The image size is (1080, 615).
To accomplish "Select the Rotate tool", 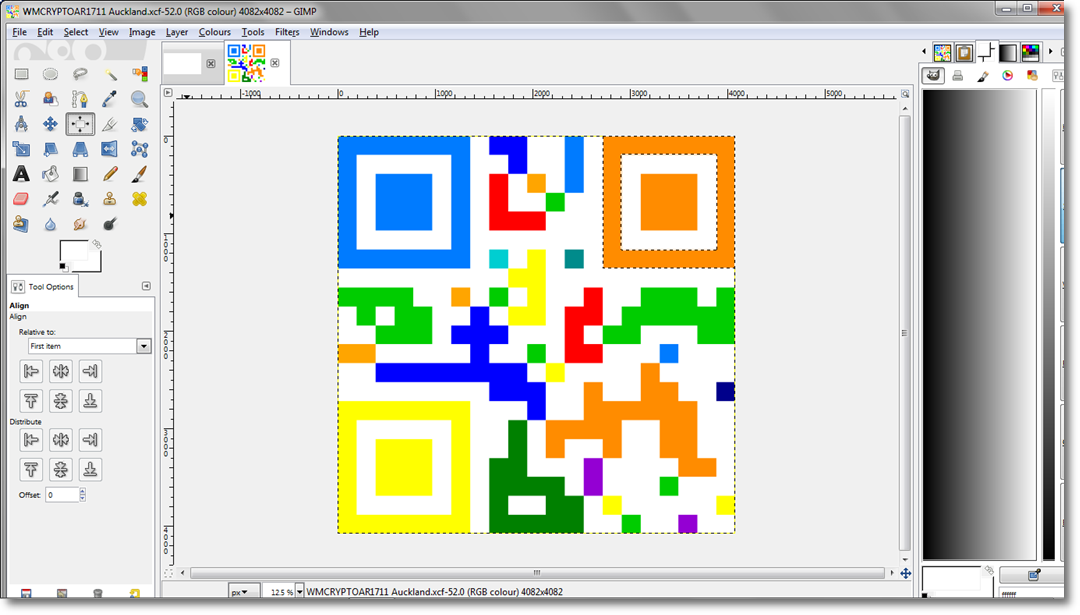I will [140, 124].
